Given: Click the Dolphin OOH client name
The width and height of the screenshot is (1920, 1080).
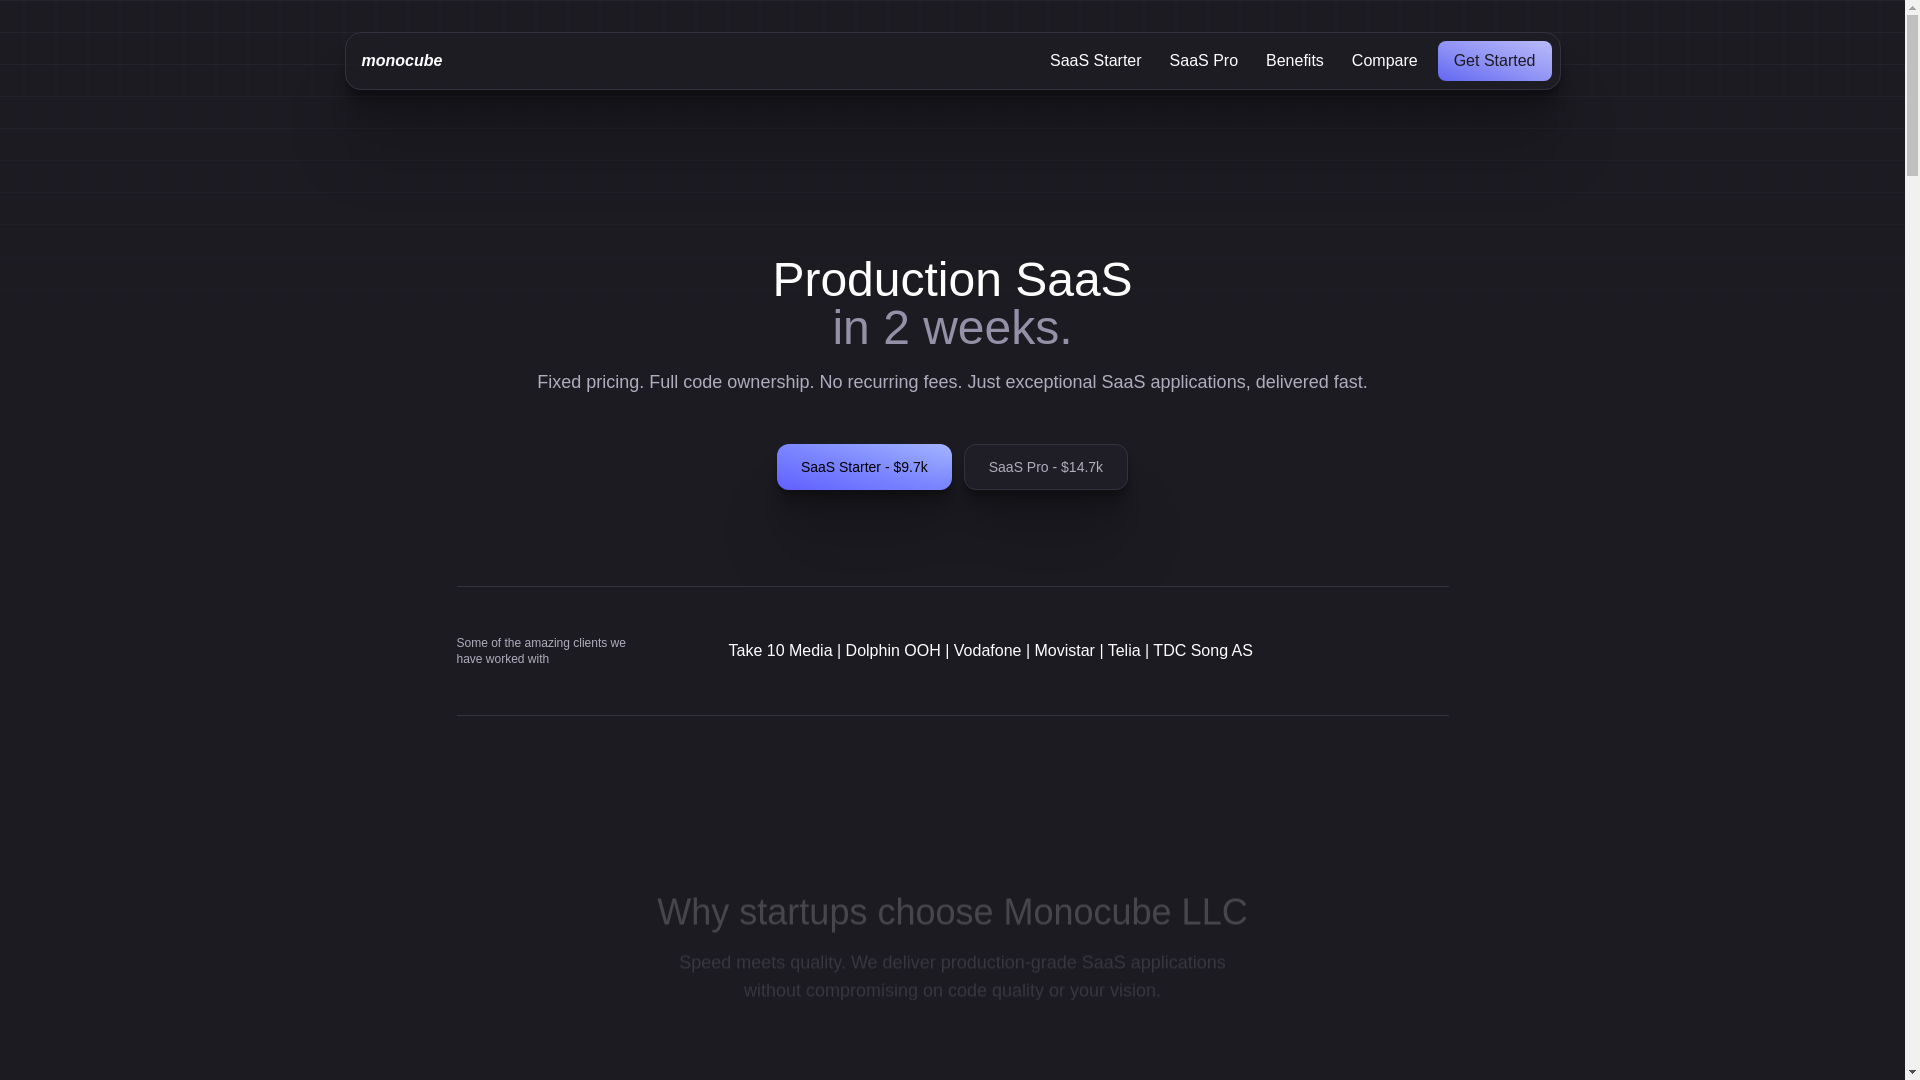Looking at the screenshot, I should click(893, 651).
